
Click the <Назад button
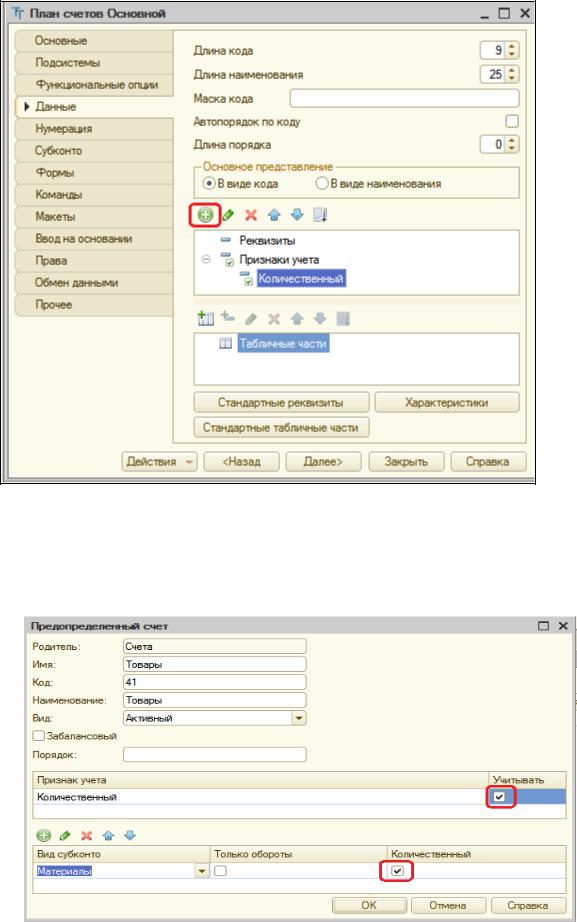[241, 462]
